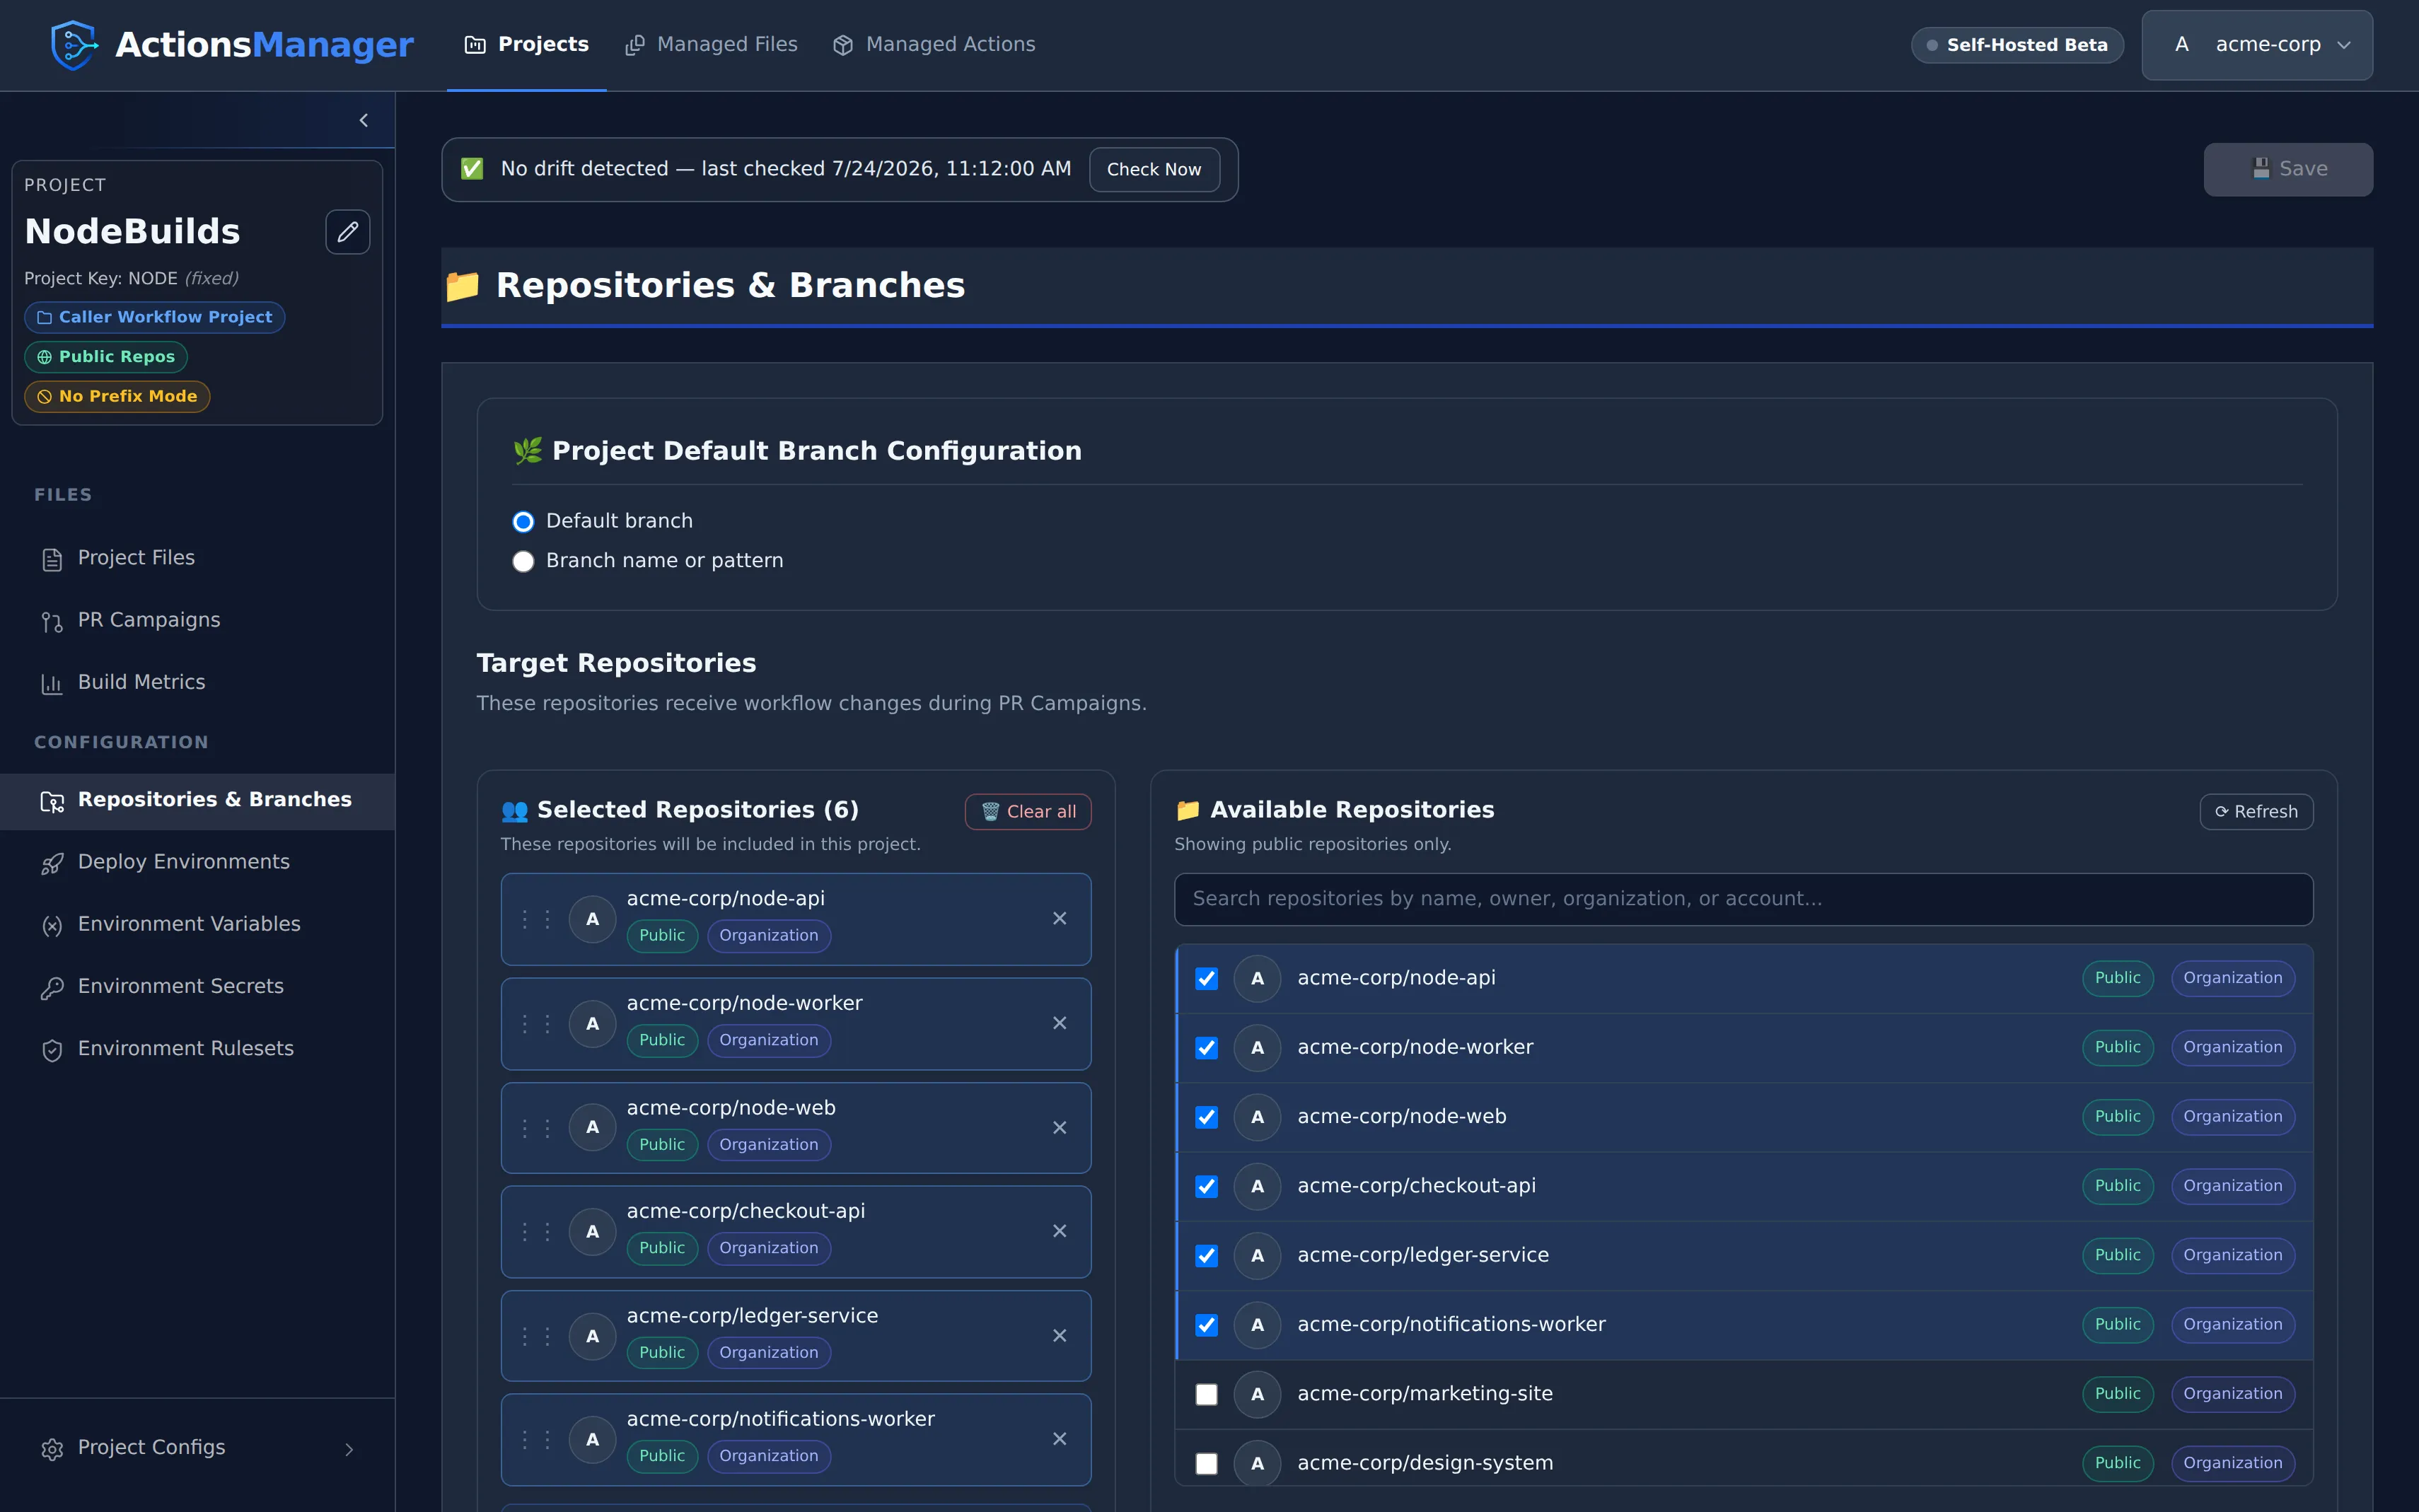The width and height of the screenshot is (2419, 1512).
Task: Switch to Managed Actions tab
Action: (934, 45)
